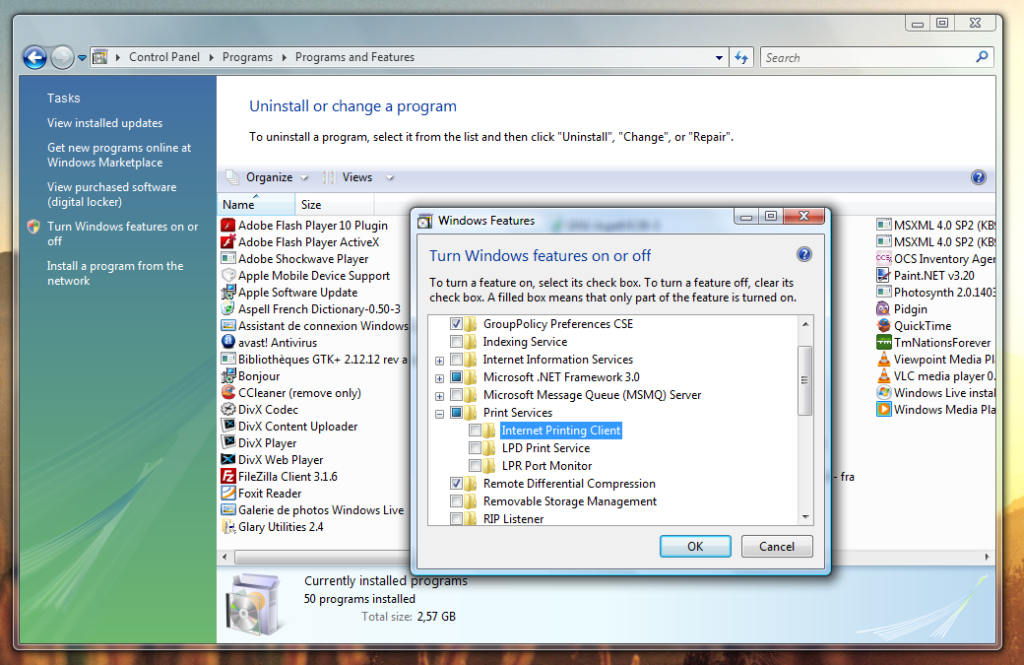Go back with the navigation arrow
This screenshot has width=1024, height=665.
tap(35, 57)
